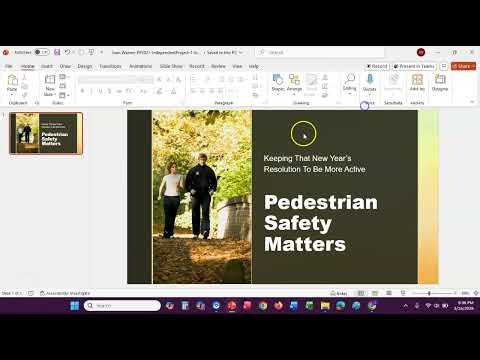Image resolution: width=480 pixels, height=360 pixels.
Task: Open the Arrange dropdown
Action: point(294,83)
